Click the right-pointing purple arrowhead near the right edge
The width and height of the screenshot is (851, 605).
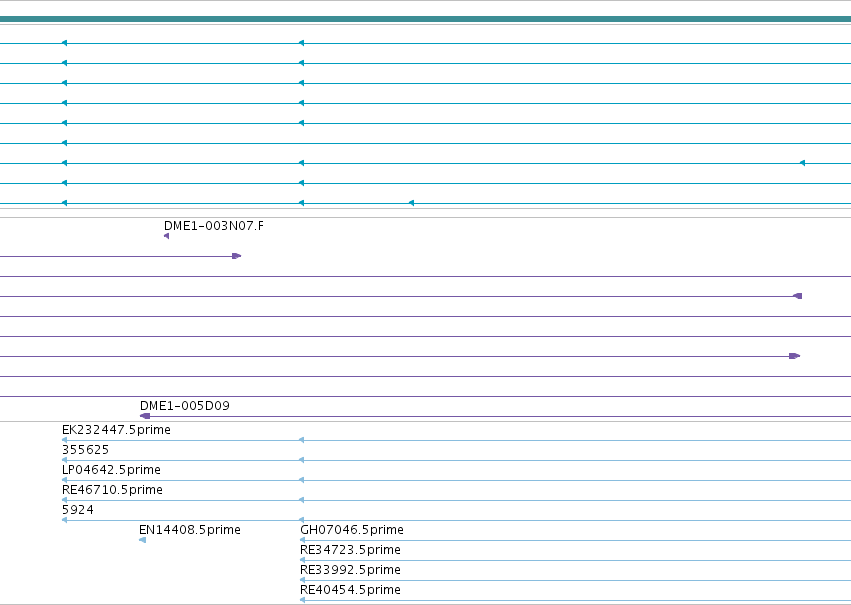(795, 356)
